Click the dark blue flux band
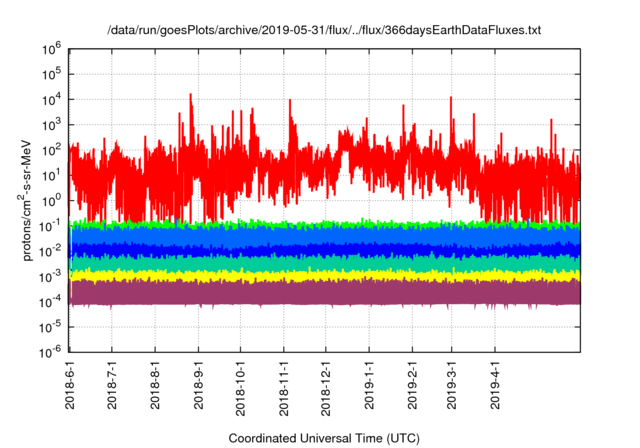 (x=324, y=250)
